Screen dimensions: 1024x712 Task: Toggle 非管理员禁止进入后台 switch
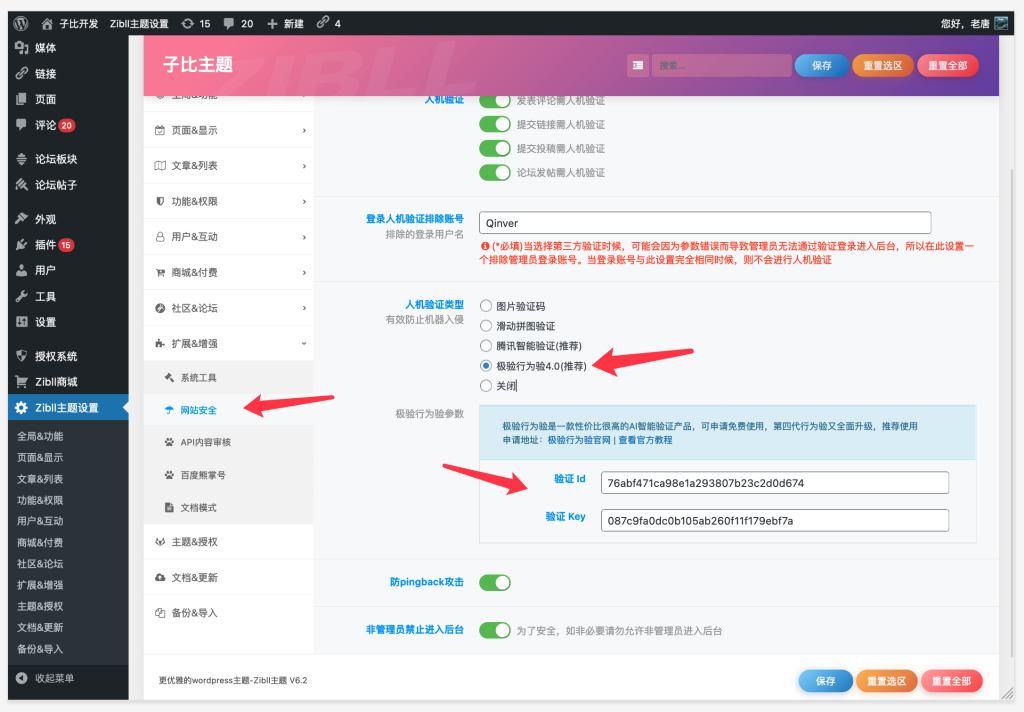click(494, 630)
